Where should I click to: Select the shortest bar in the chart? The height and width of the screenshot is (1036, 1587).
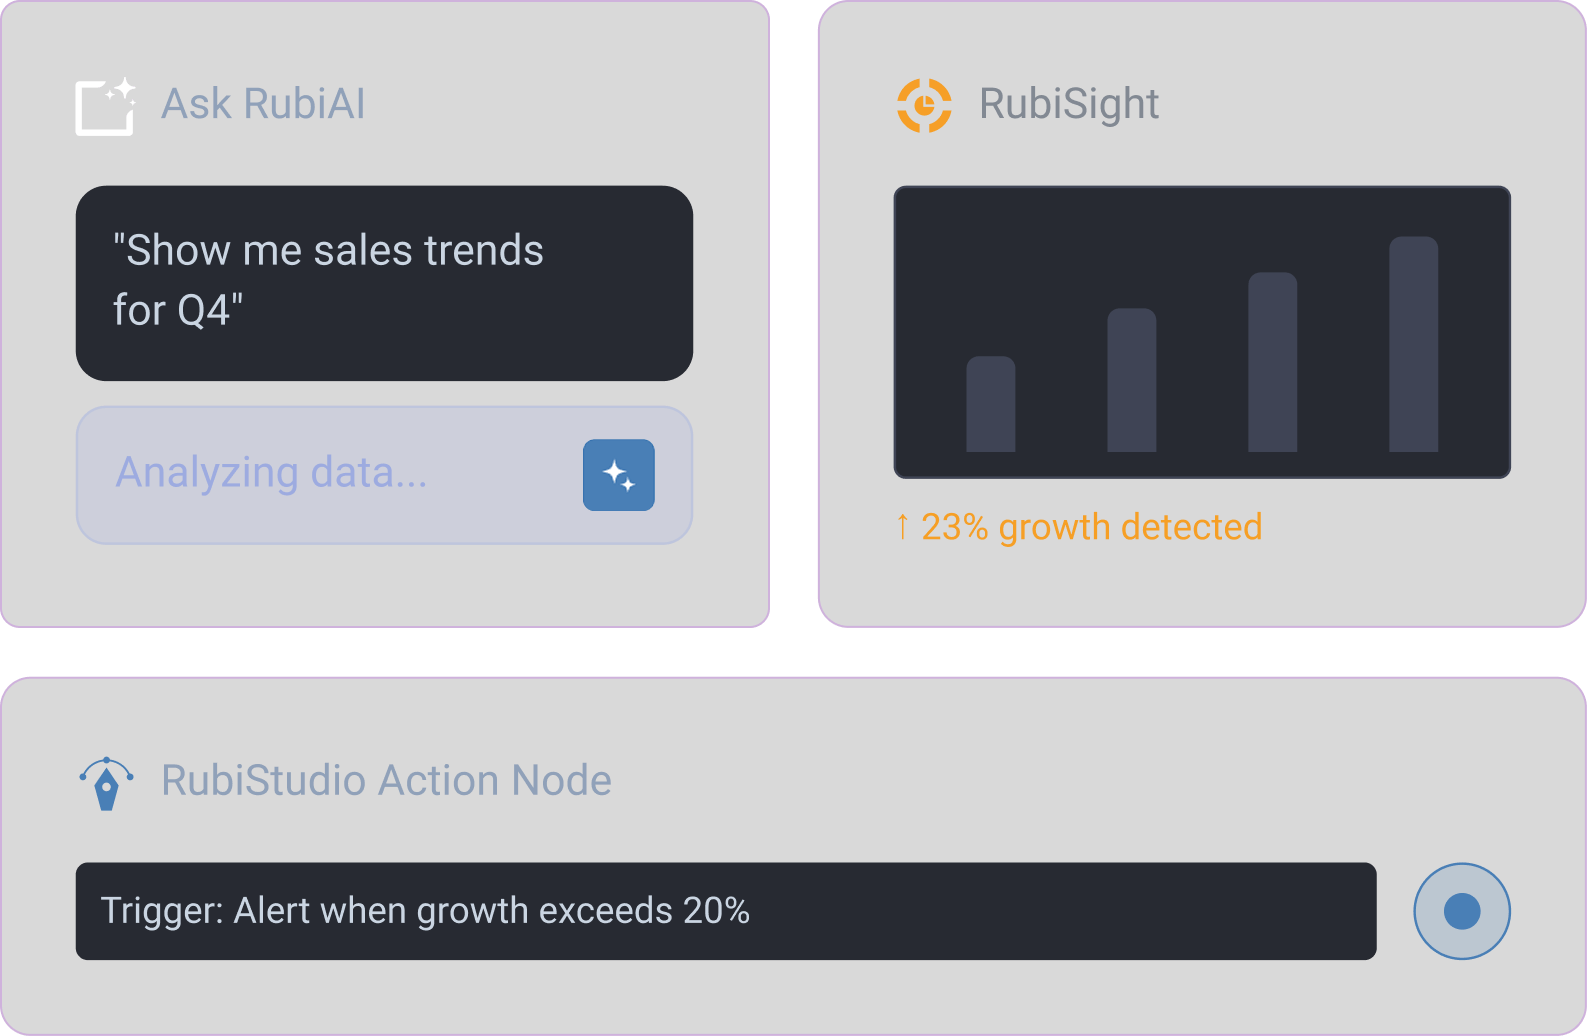(990, 404)
